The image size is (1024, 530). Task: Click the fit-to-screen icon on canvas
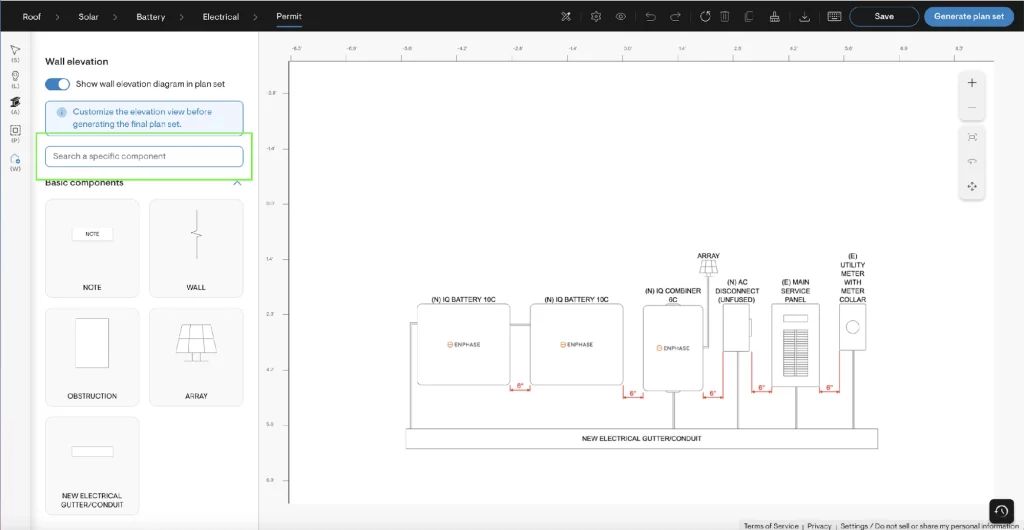(971, 136)
